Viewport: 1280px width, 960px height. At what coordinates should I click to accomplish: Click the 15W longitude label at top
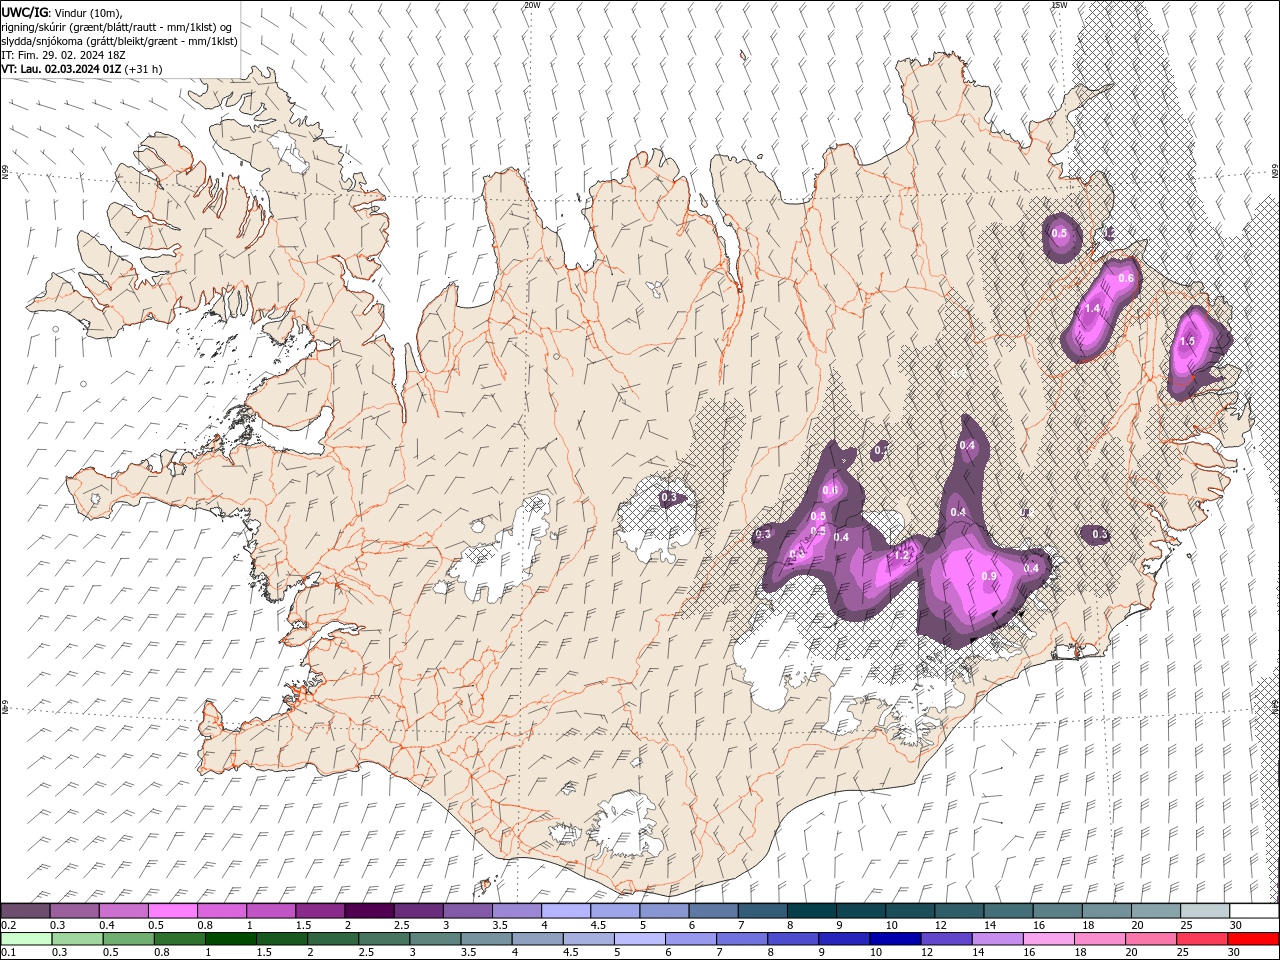pos(1058,5)
